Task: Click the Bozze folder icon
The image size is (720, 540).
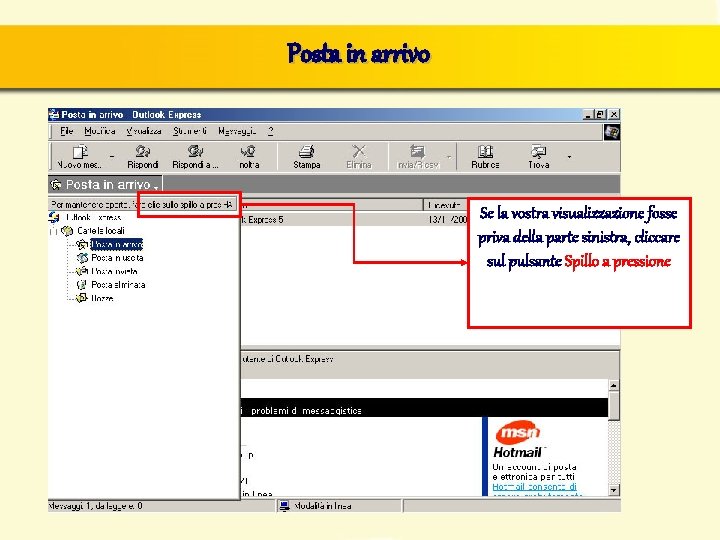Action: point(82,298)
